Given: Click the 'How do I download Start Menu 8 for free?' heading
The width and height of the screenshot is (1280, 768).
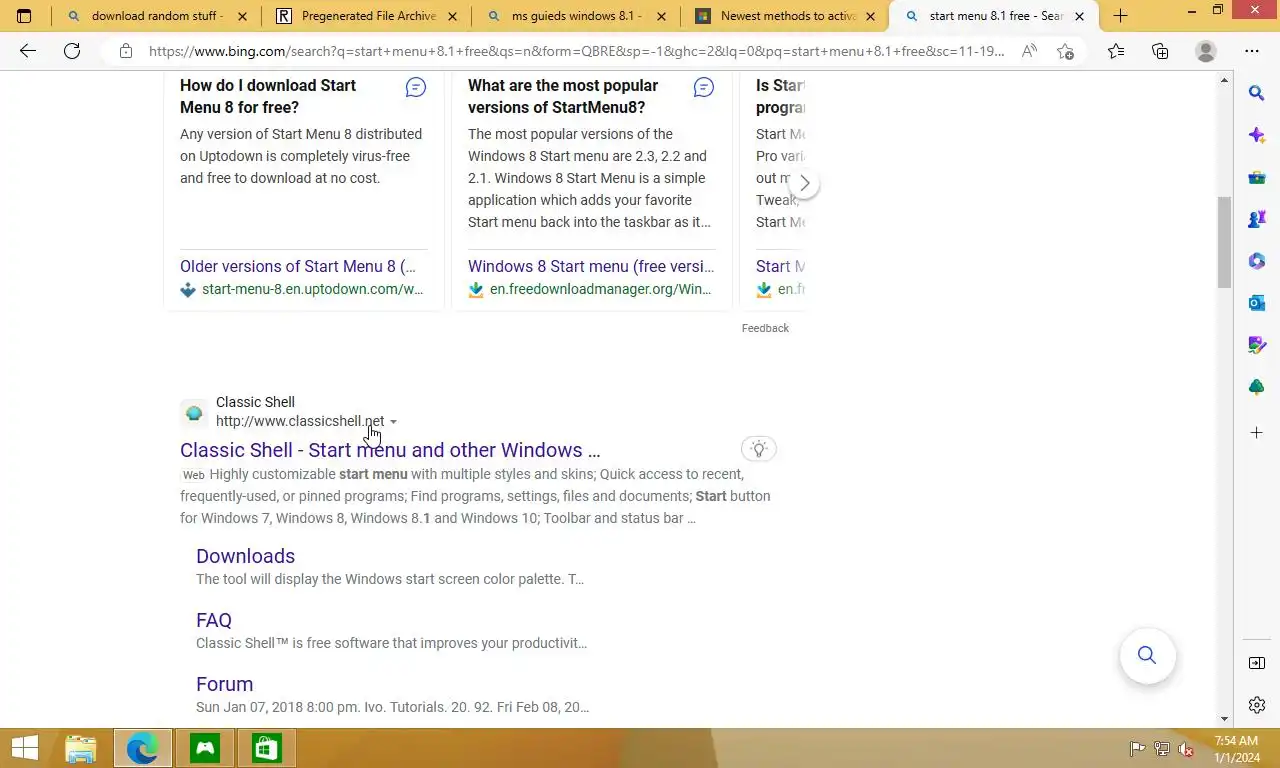Looking at the screenshot, I should point(268,96).
